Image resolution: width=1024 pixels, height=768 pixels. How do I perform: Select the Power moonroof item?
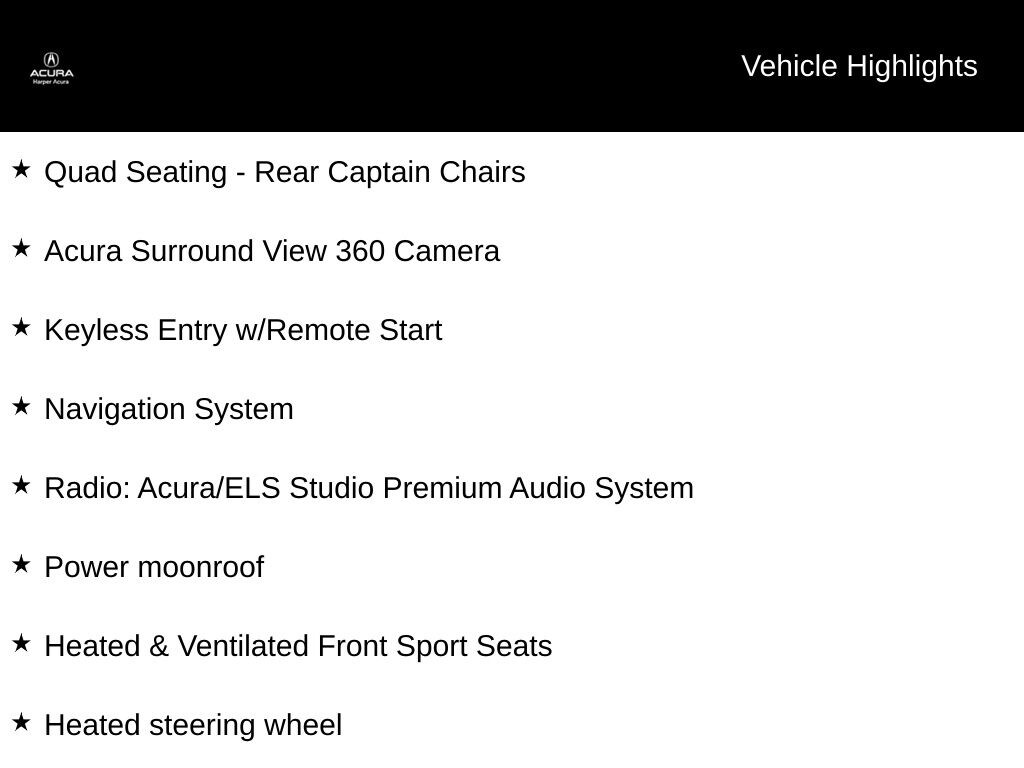pyautogui.click(x=154, y=567)
